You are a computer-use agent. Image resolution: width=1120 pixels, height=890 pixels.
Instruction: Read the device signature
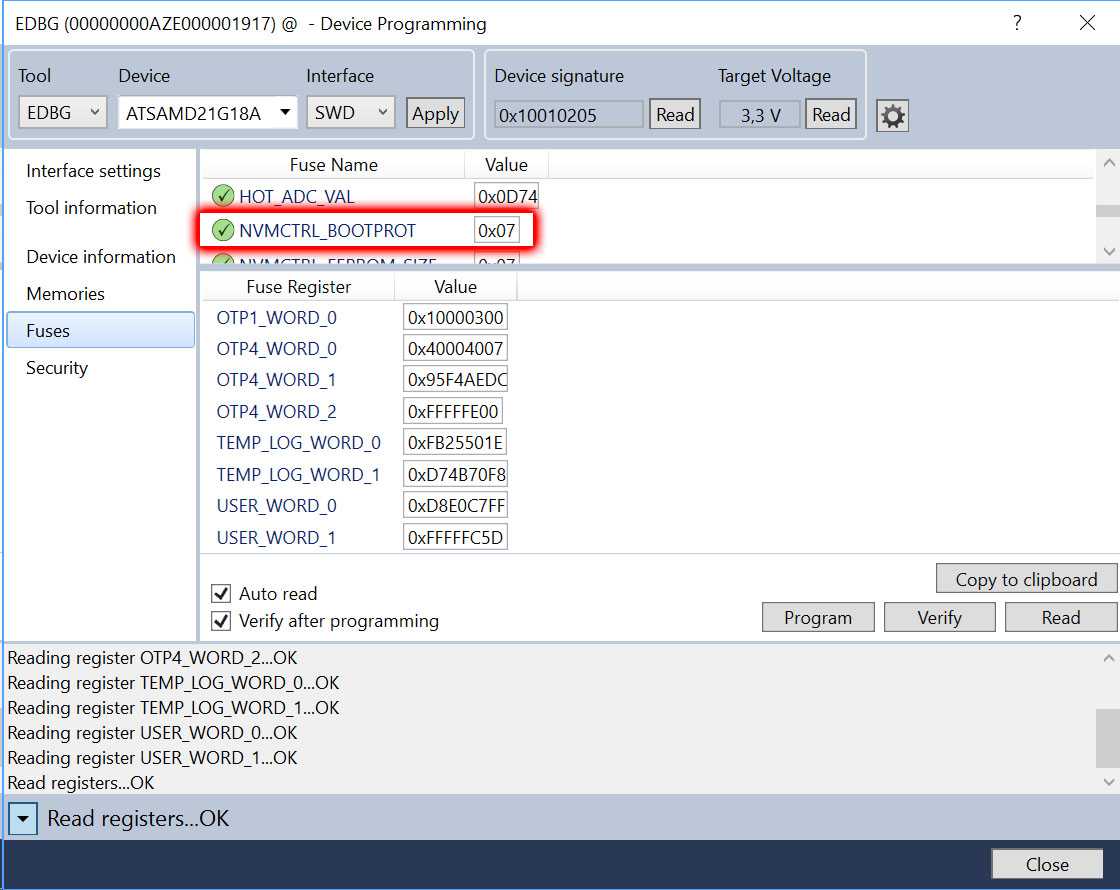(x=675, y=115)
